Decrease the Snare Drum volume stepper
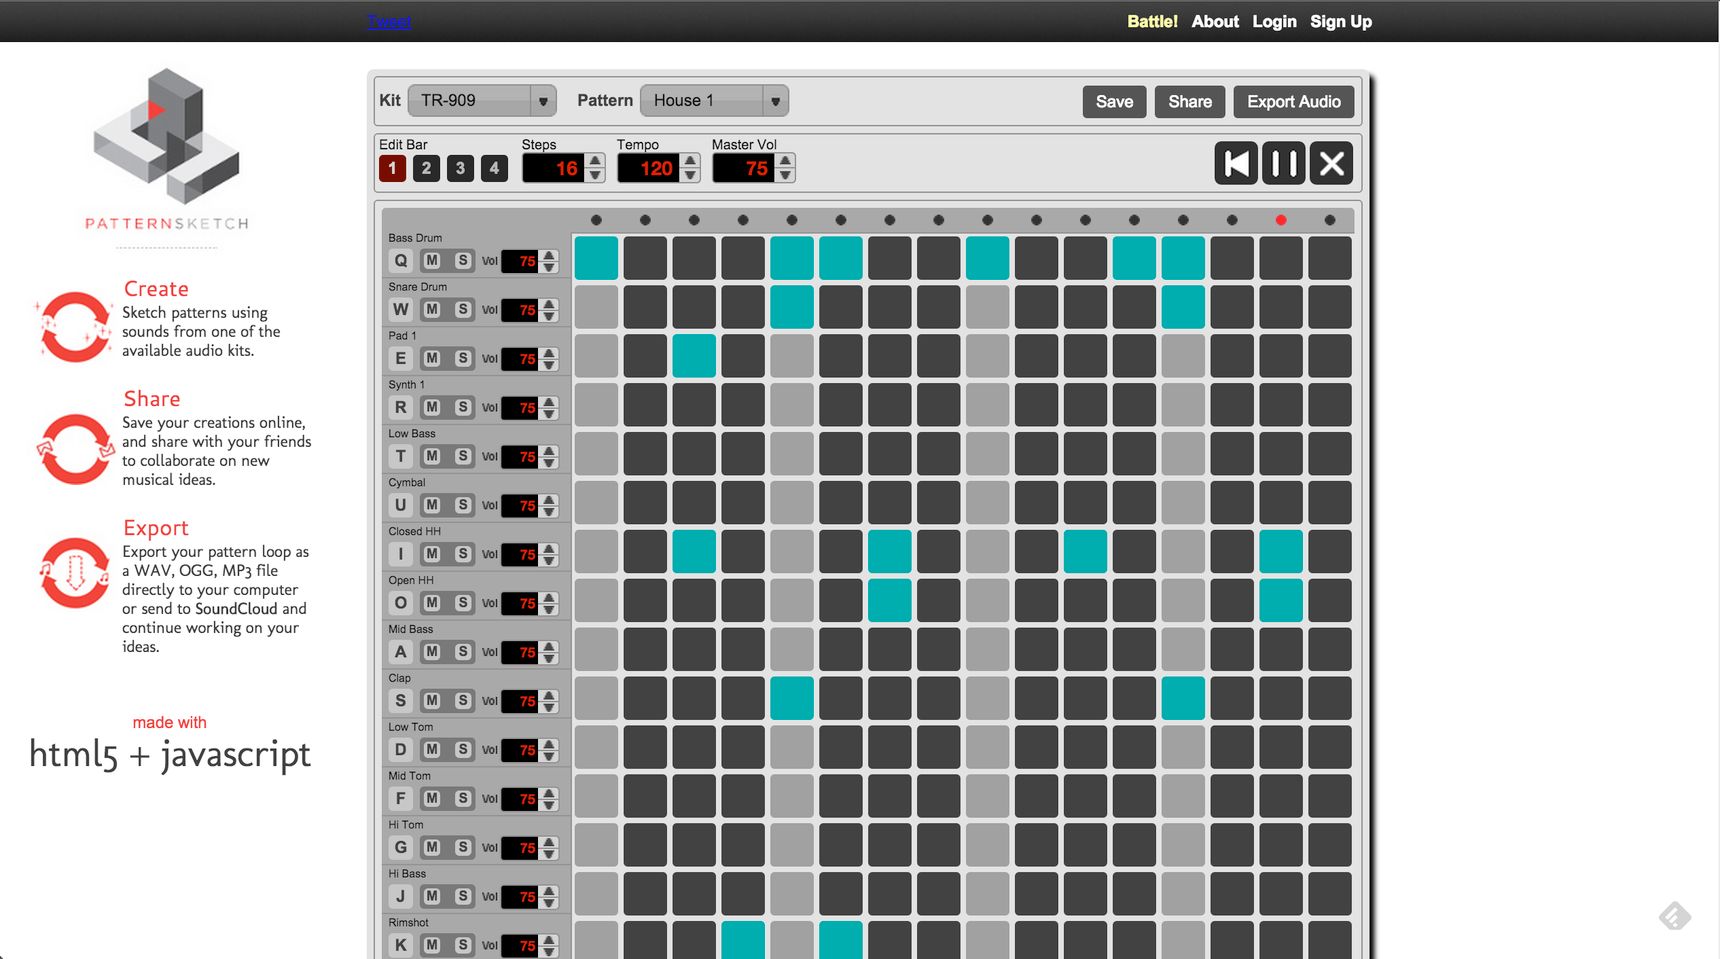1720x959 pixels. [549, 316]
